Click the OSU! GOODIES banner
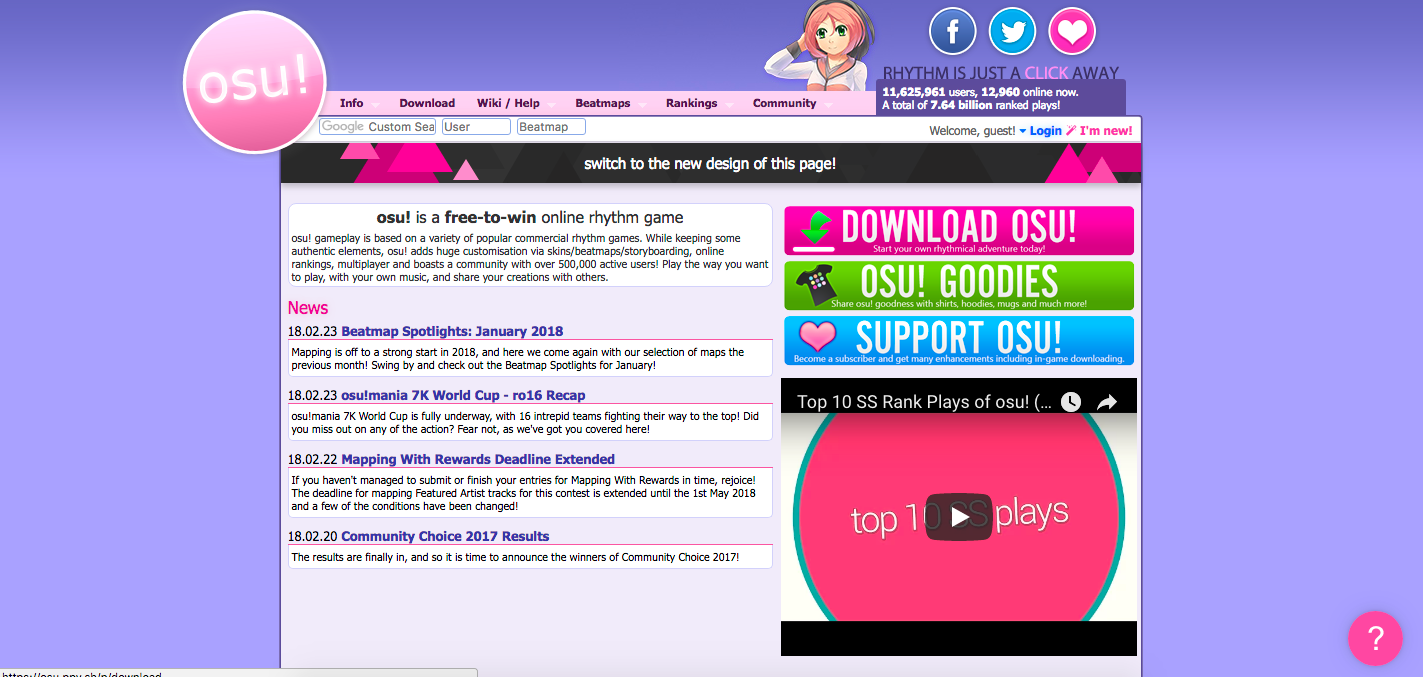The width and height of the screenshot is (1423, 677). coord(959,286)
